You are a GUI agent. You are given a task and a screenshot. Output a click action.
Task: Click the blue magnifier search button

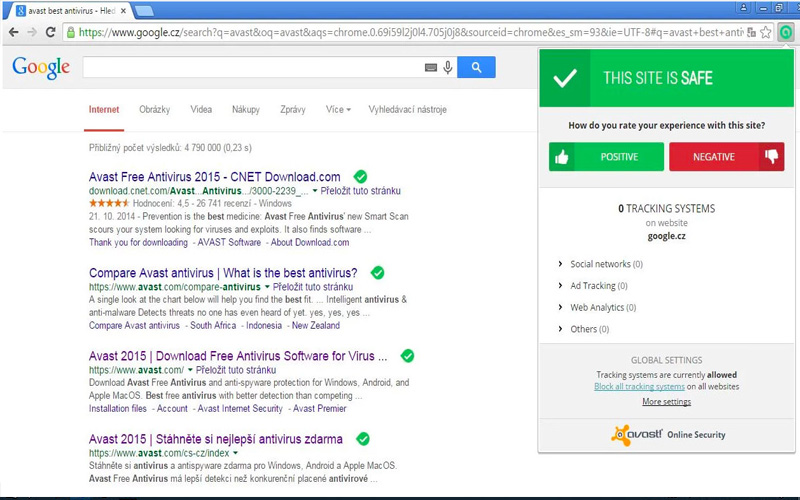[x=476, y=67]
